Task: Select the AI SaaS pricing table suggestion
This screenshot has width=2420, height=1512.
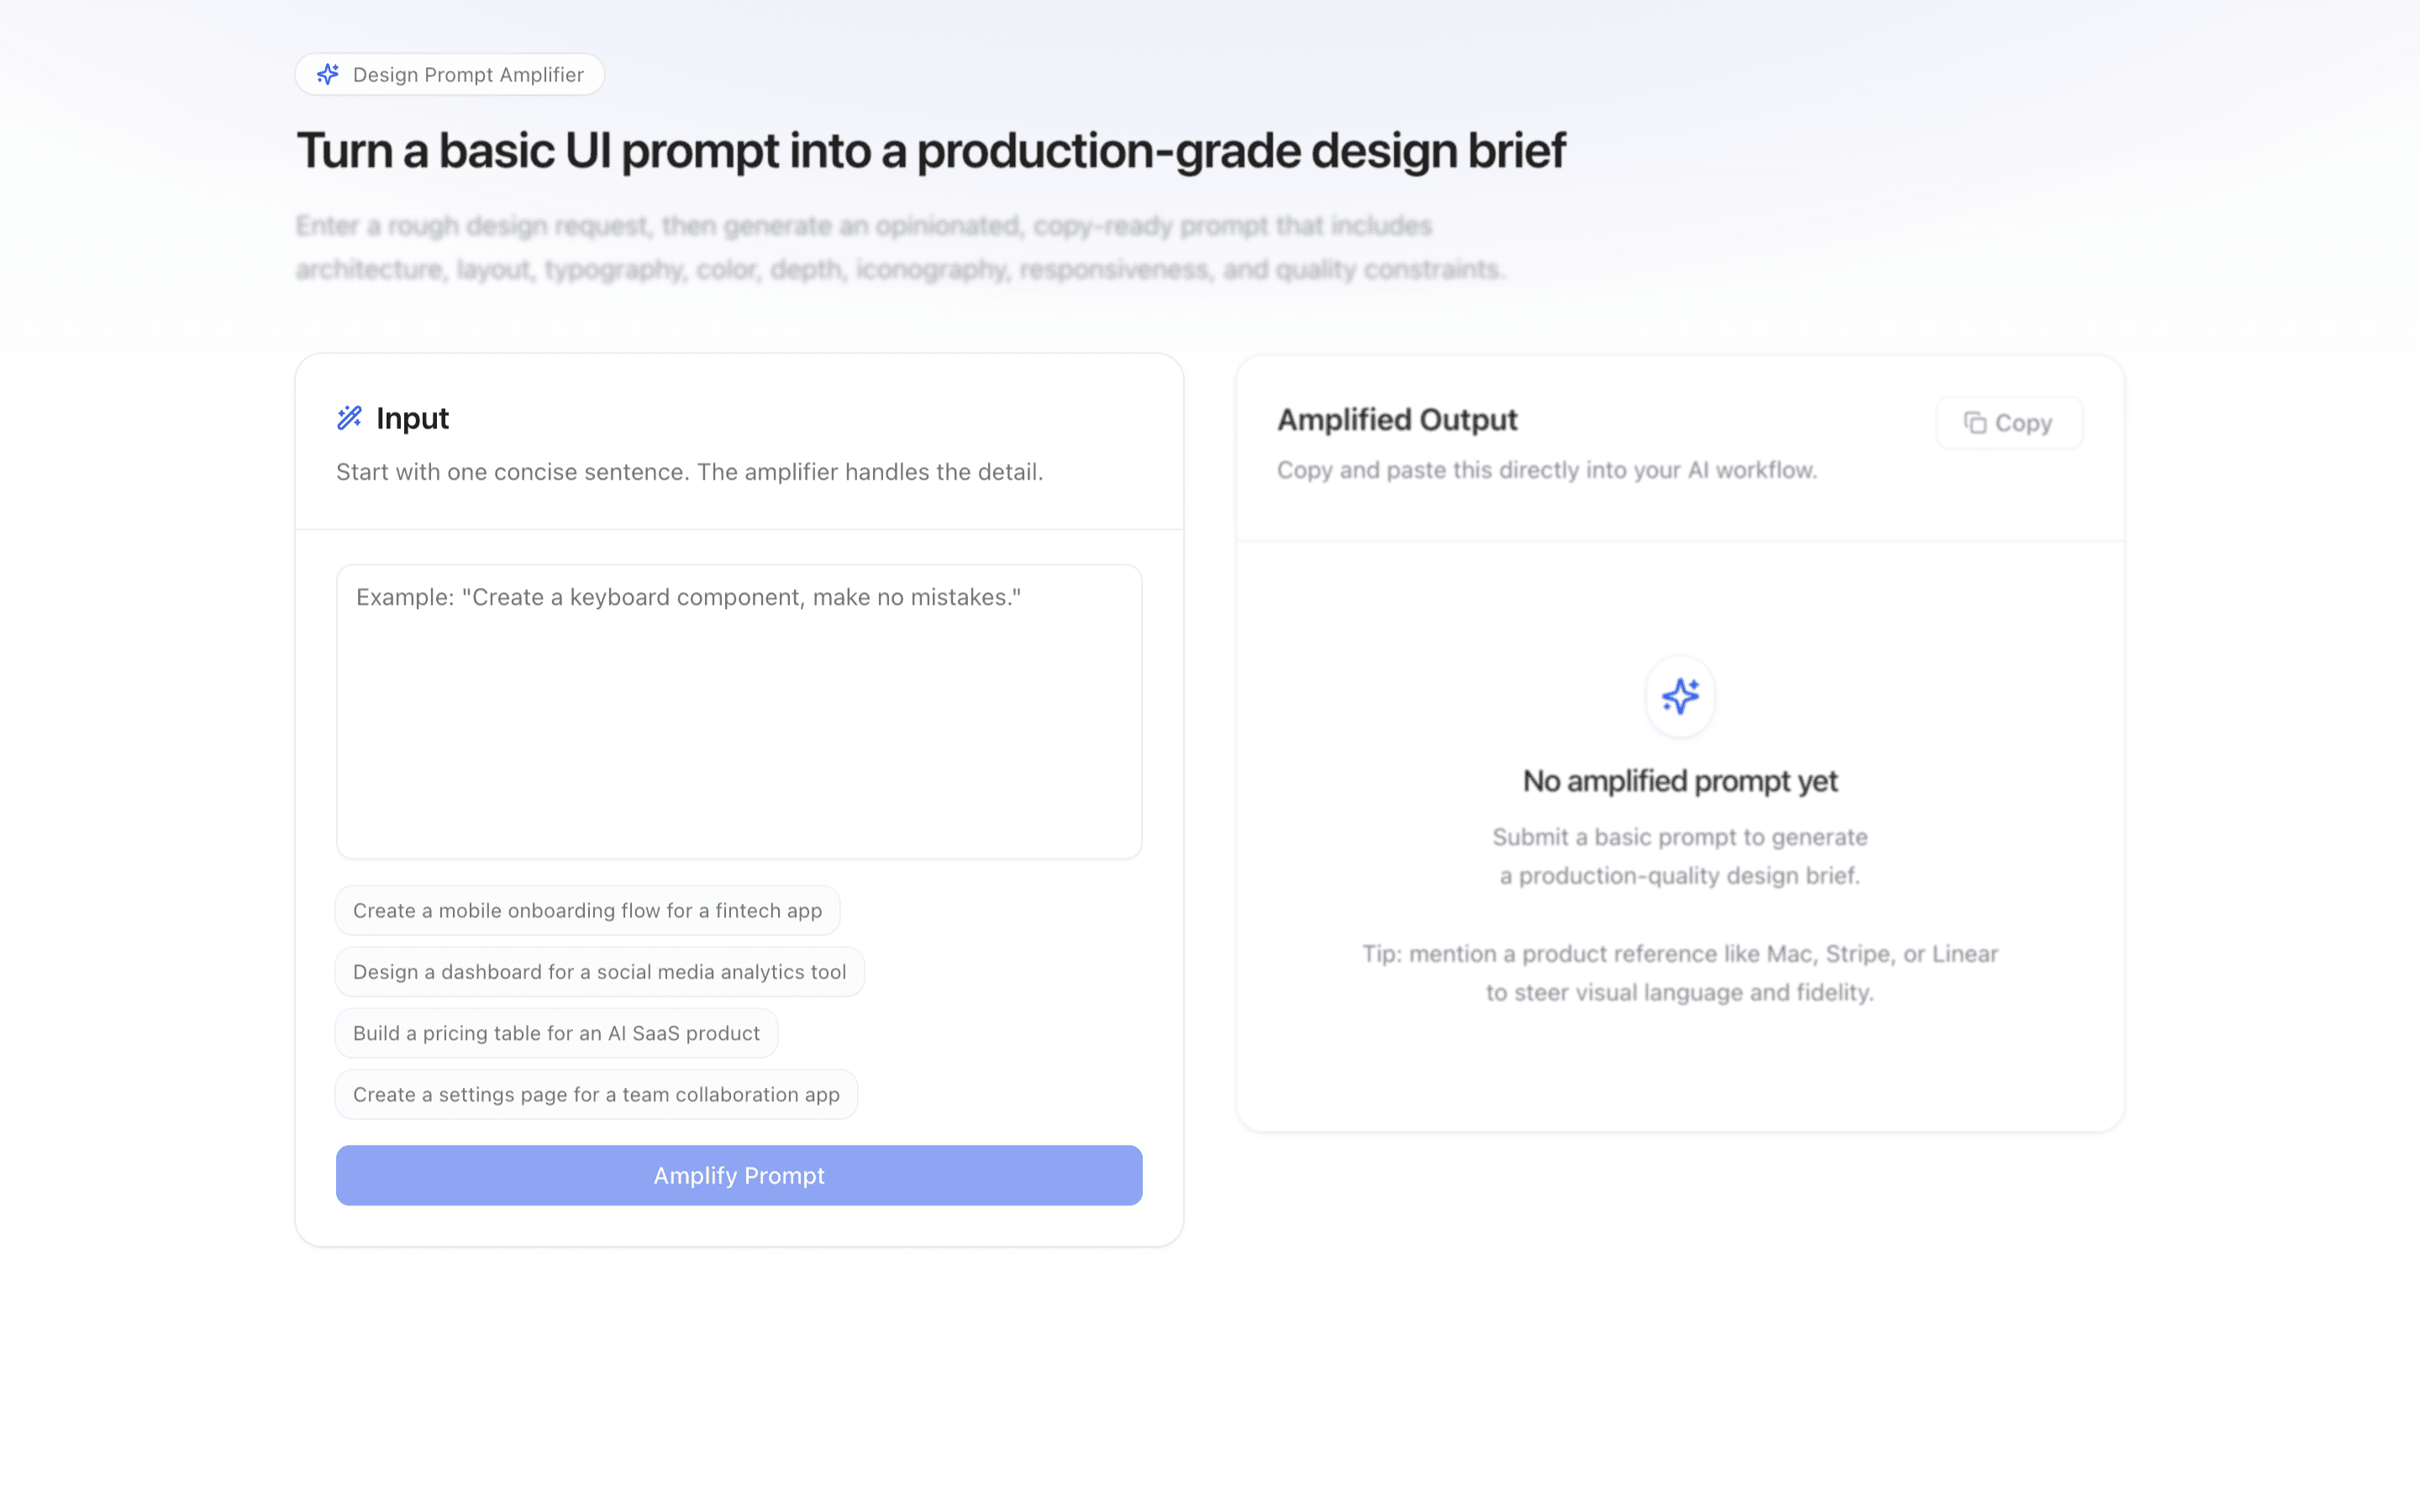Action: (556, 1033)
